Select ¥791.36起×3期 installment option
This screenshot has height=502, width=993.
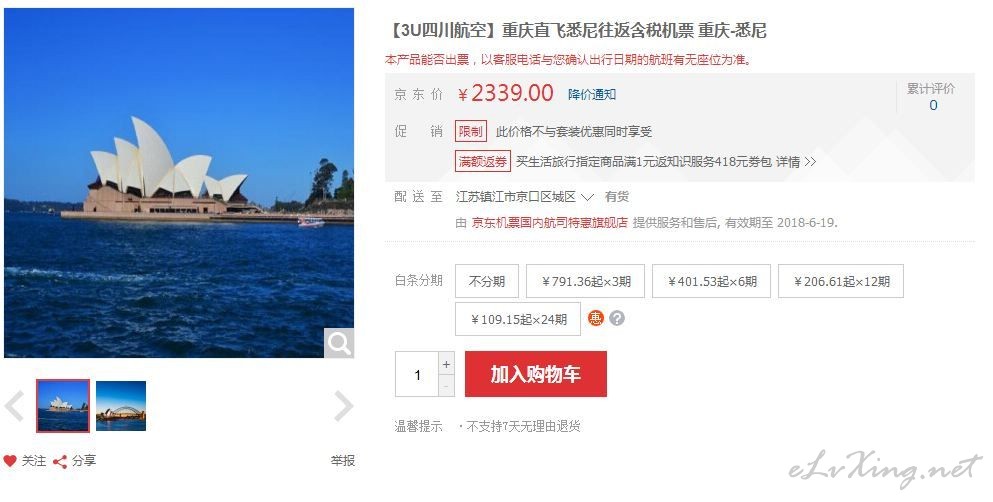tap(585, 281)
